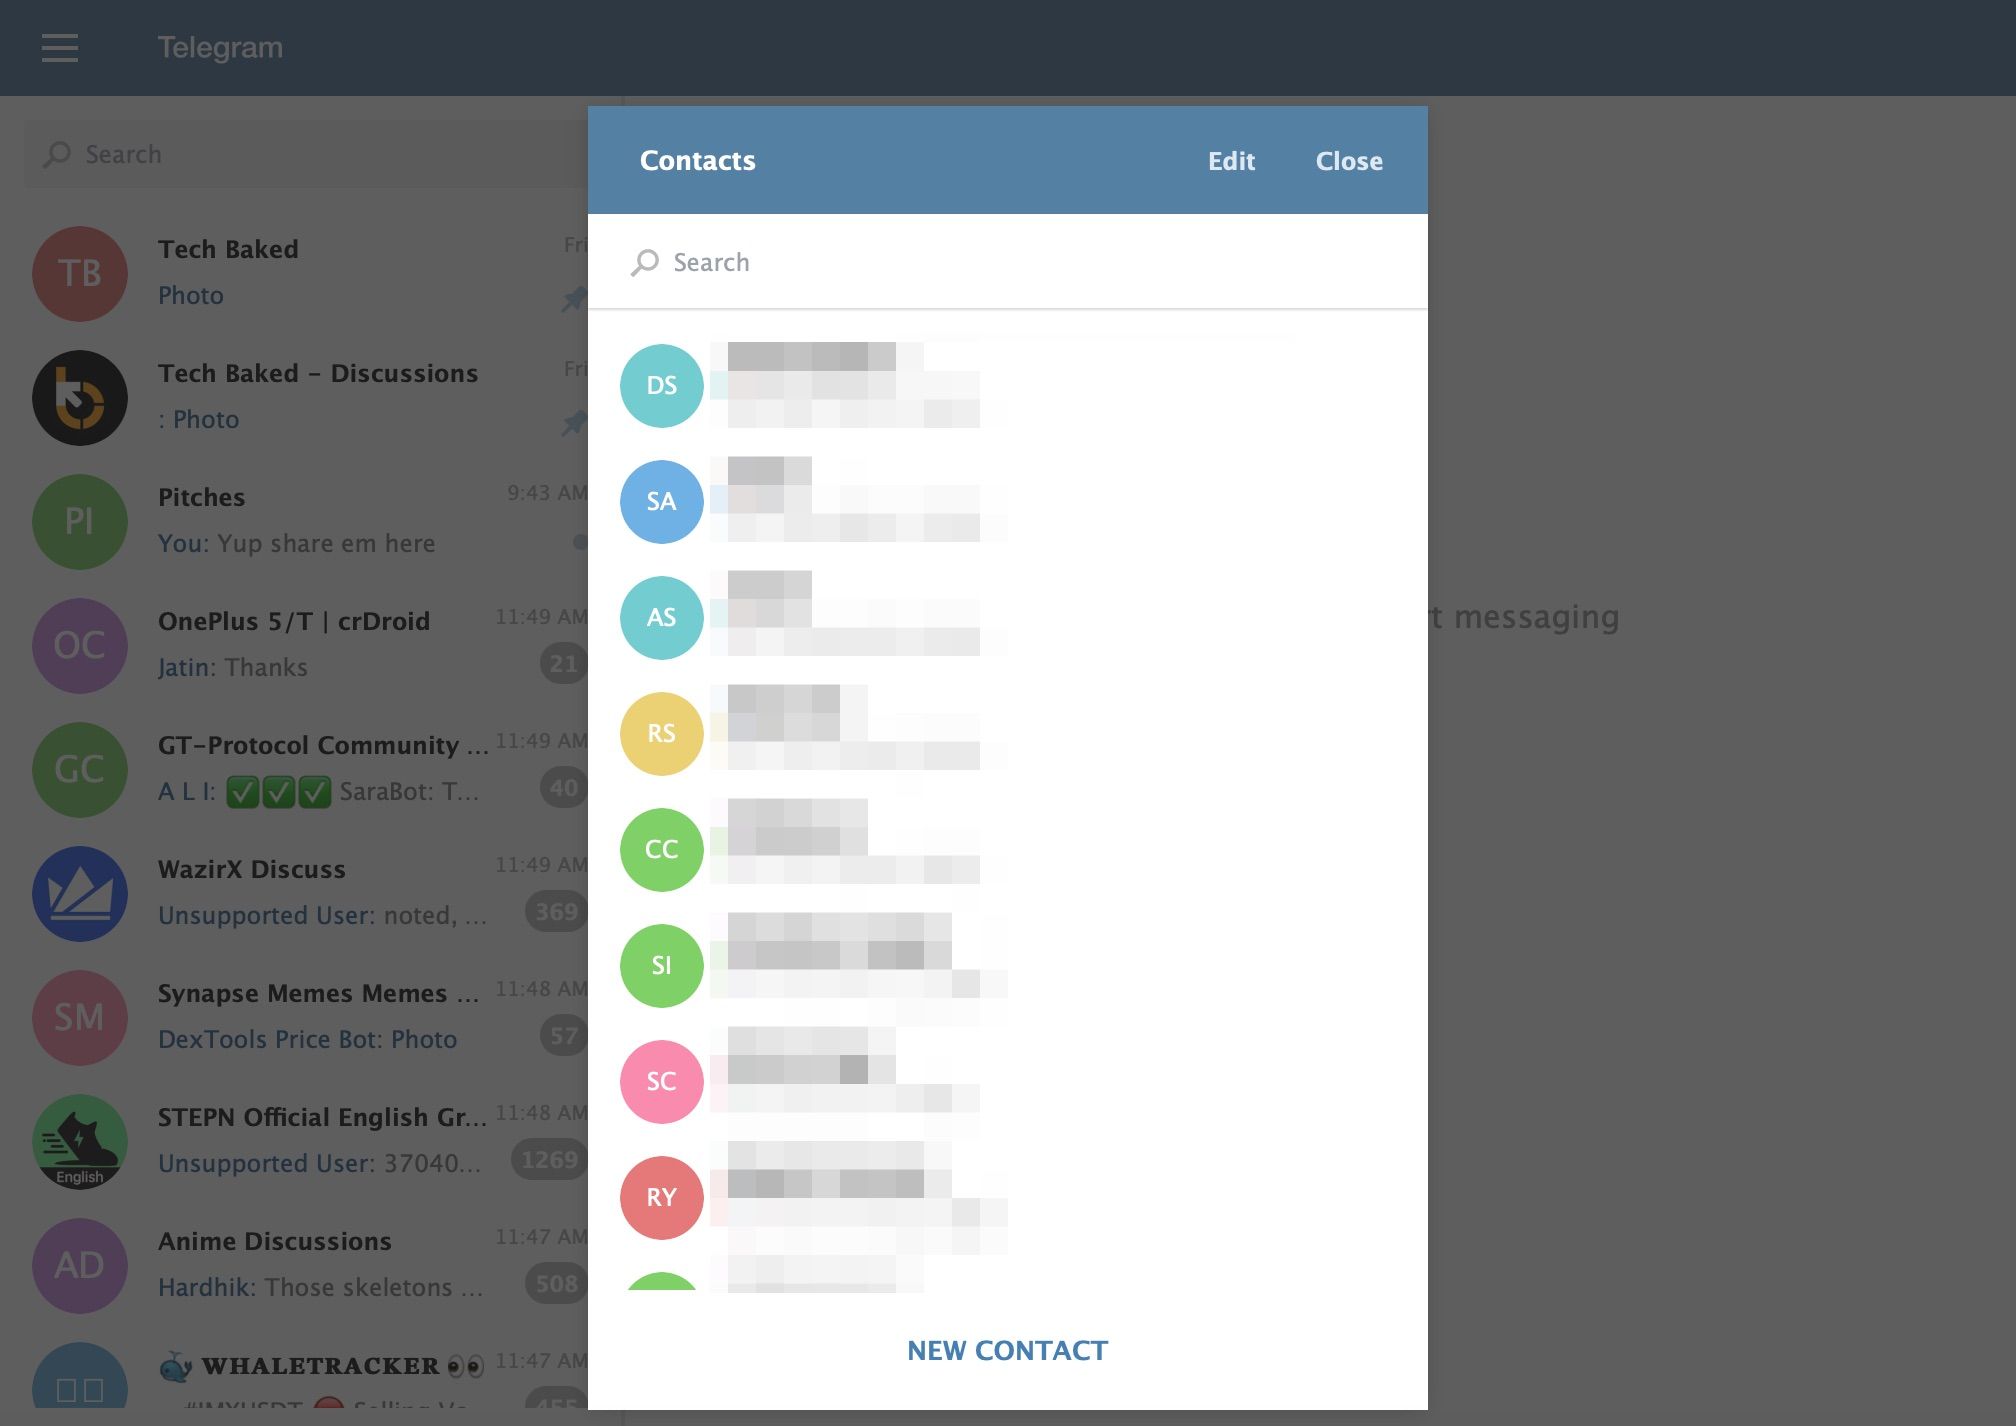This screenshot has height=1426, width=2016.
Task: Click the 'You: Yup share em here' preview
Action: 297,543
